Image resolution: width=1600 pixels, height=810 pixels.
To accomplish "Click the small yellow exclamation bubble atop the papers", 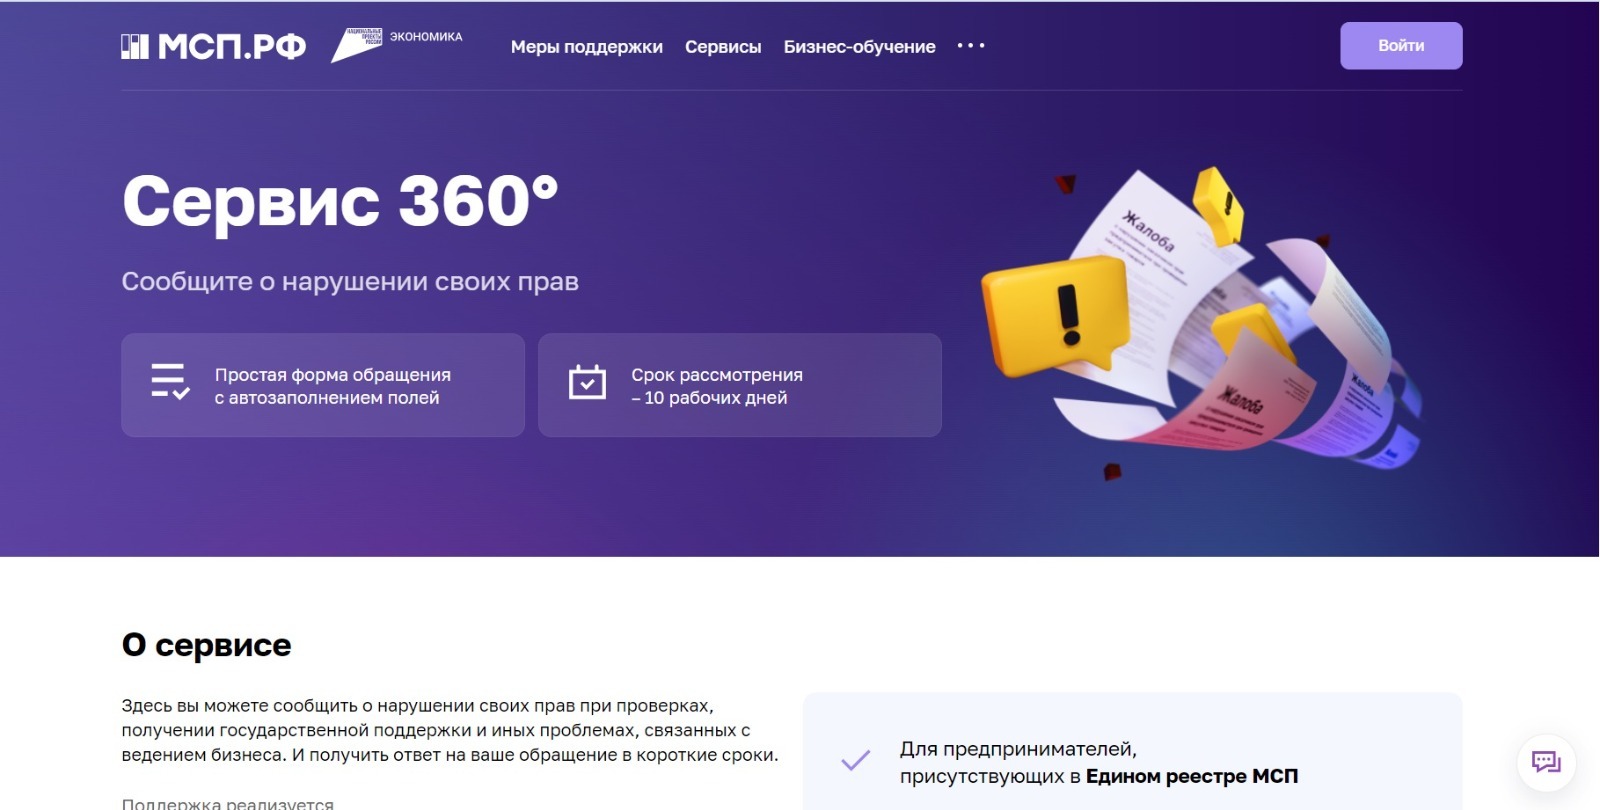I will tap(1218, 204).
